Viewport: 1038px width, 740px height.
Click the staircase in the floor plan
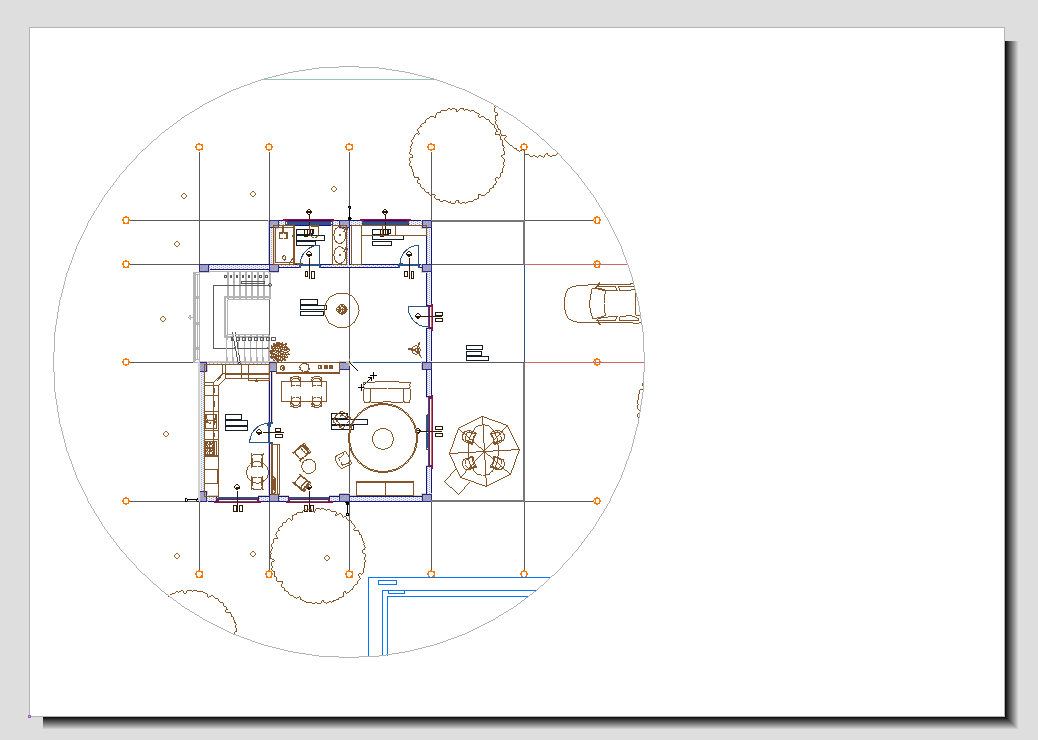tap(242, 318)
